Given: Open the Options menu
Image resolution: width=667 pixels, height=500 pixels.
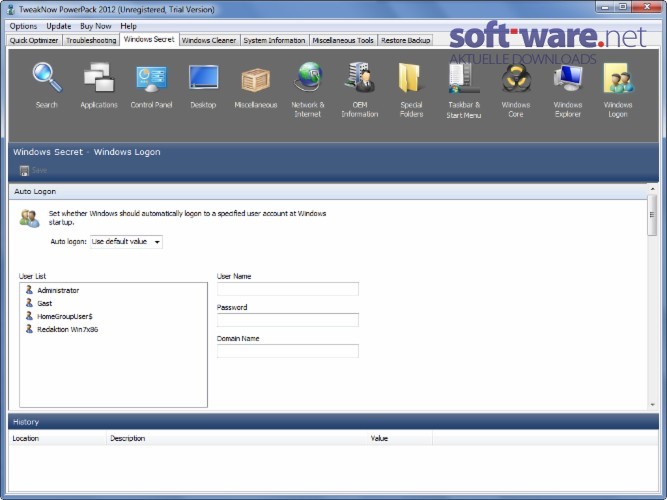Looking at the screenshot, I should 23,26.
